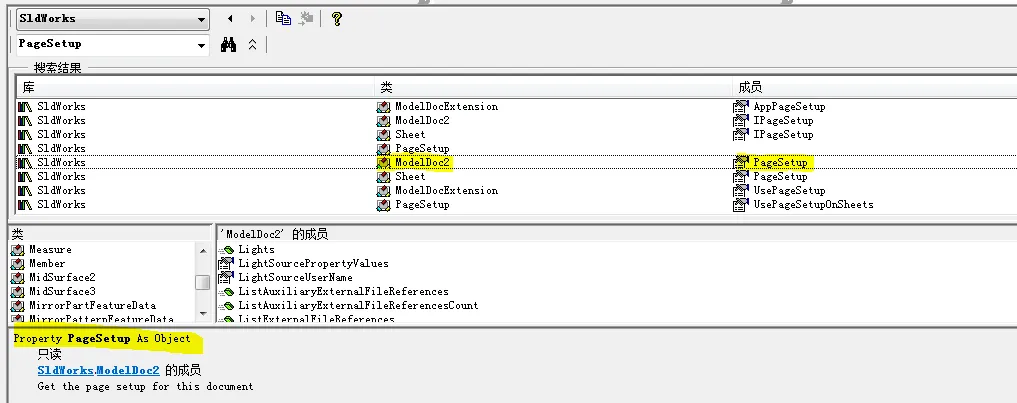Screen dimensions: 1017x403
Task: Select highlighted ModelDoc2 class in PageSetup row
Action: [x=422, y=163]
